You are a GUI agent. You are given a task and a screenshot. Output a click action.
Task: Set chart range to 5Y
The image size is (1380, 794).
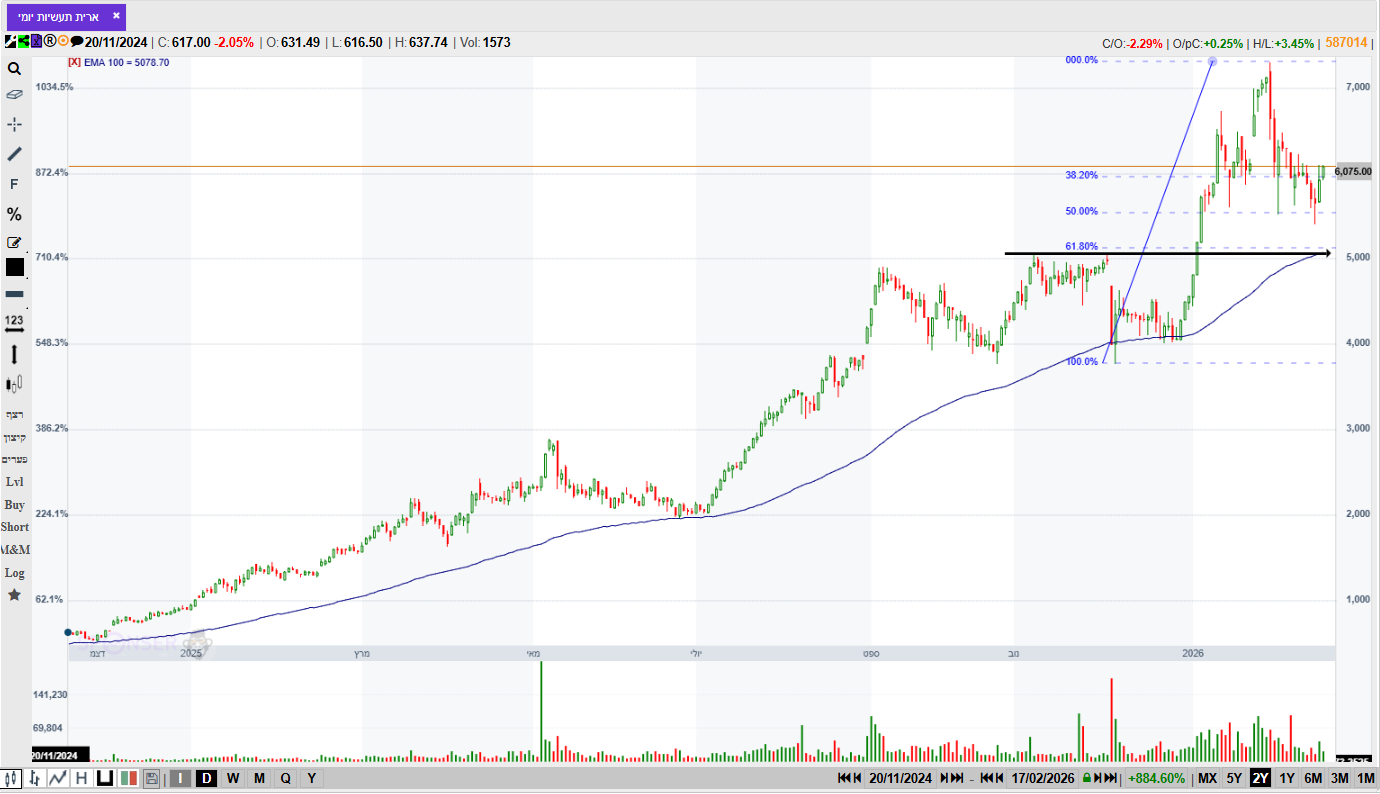(1234, 778)
